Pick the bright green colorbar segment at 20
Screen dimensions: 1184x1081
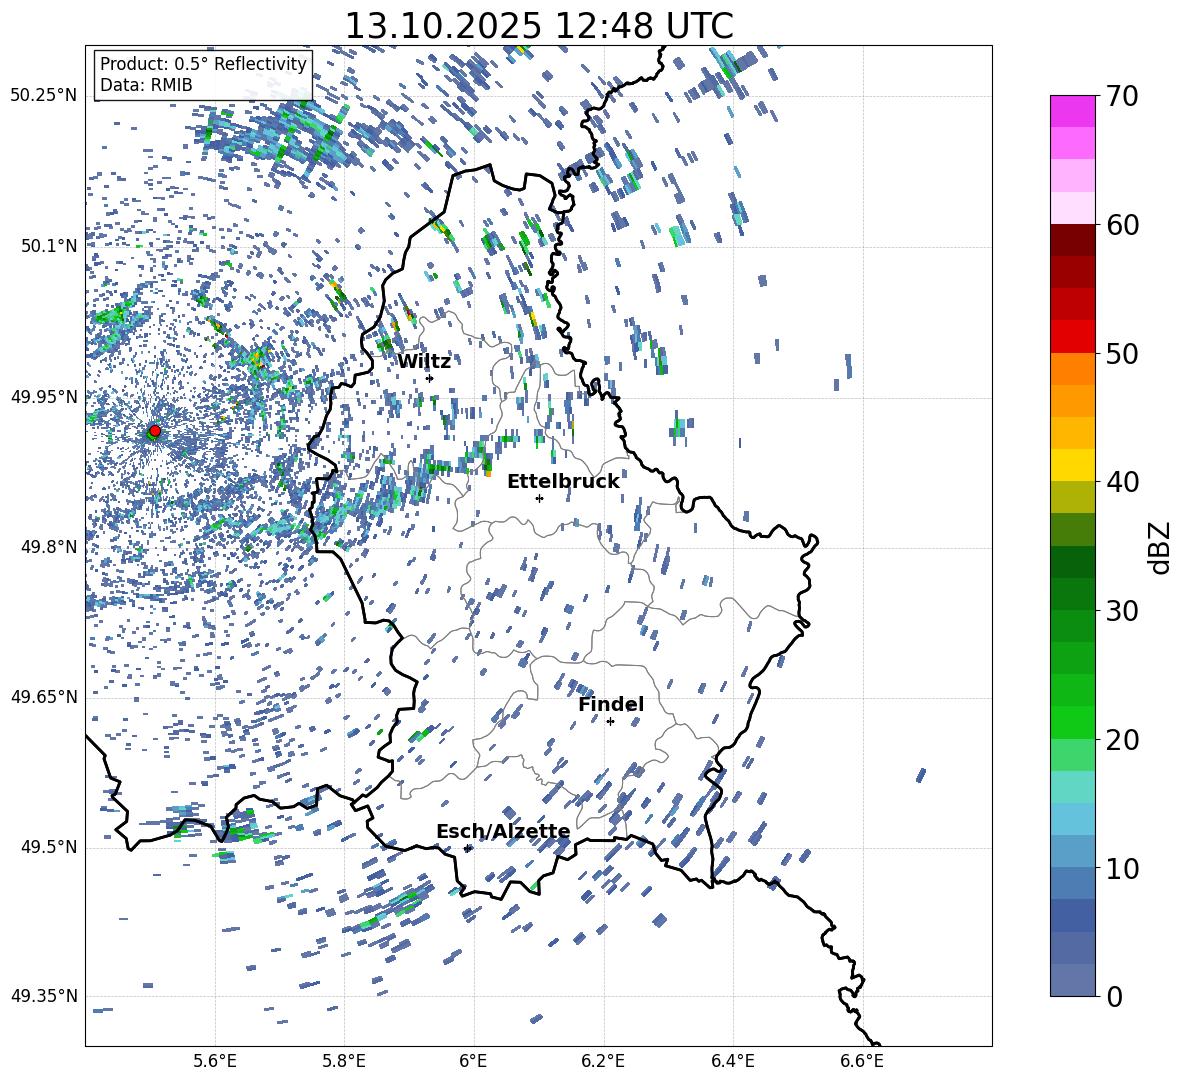tap(1072, 722)
